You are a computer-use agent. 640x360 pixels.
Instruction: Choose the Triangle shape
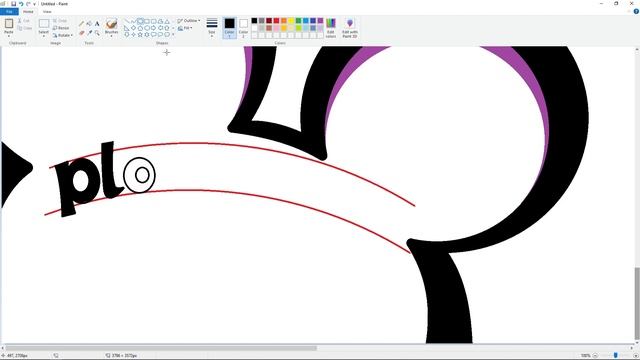click(x=167, y=21)
